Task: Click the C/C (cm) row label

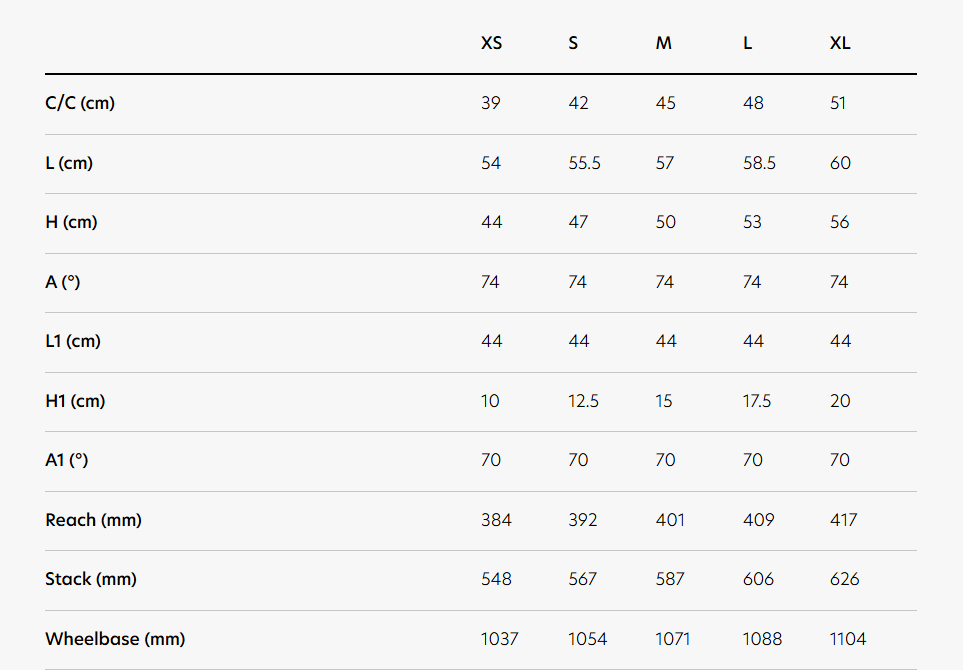Action: pyautogui.click(x=80, y=103)
